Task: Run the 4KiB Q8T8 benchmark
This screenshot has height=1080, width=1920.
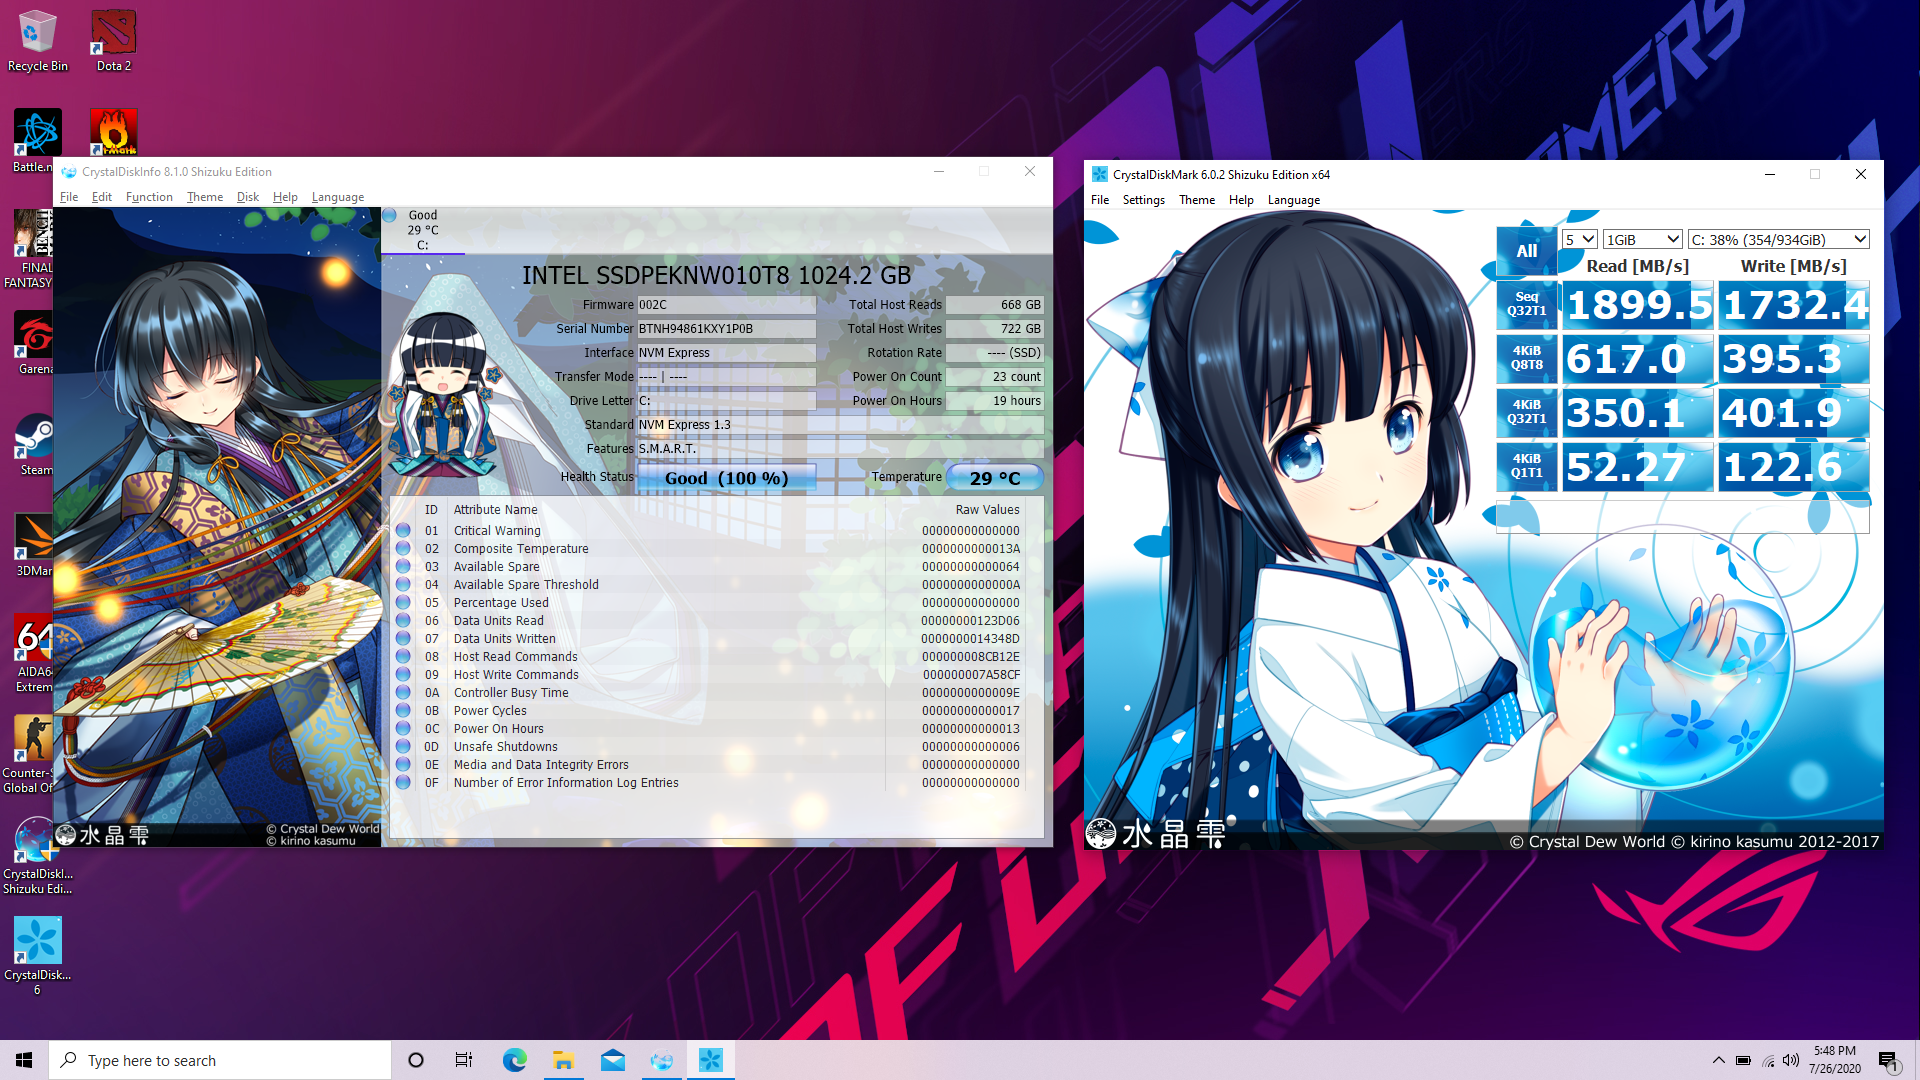Action: (x=1527, y=358)
